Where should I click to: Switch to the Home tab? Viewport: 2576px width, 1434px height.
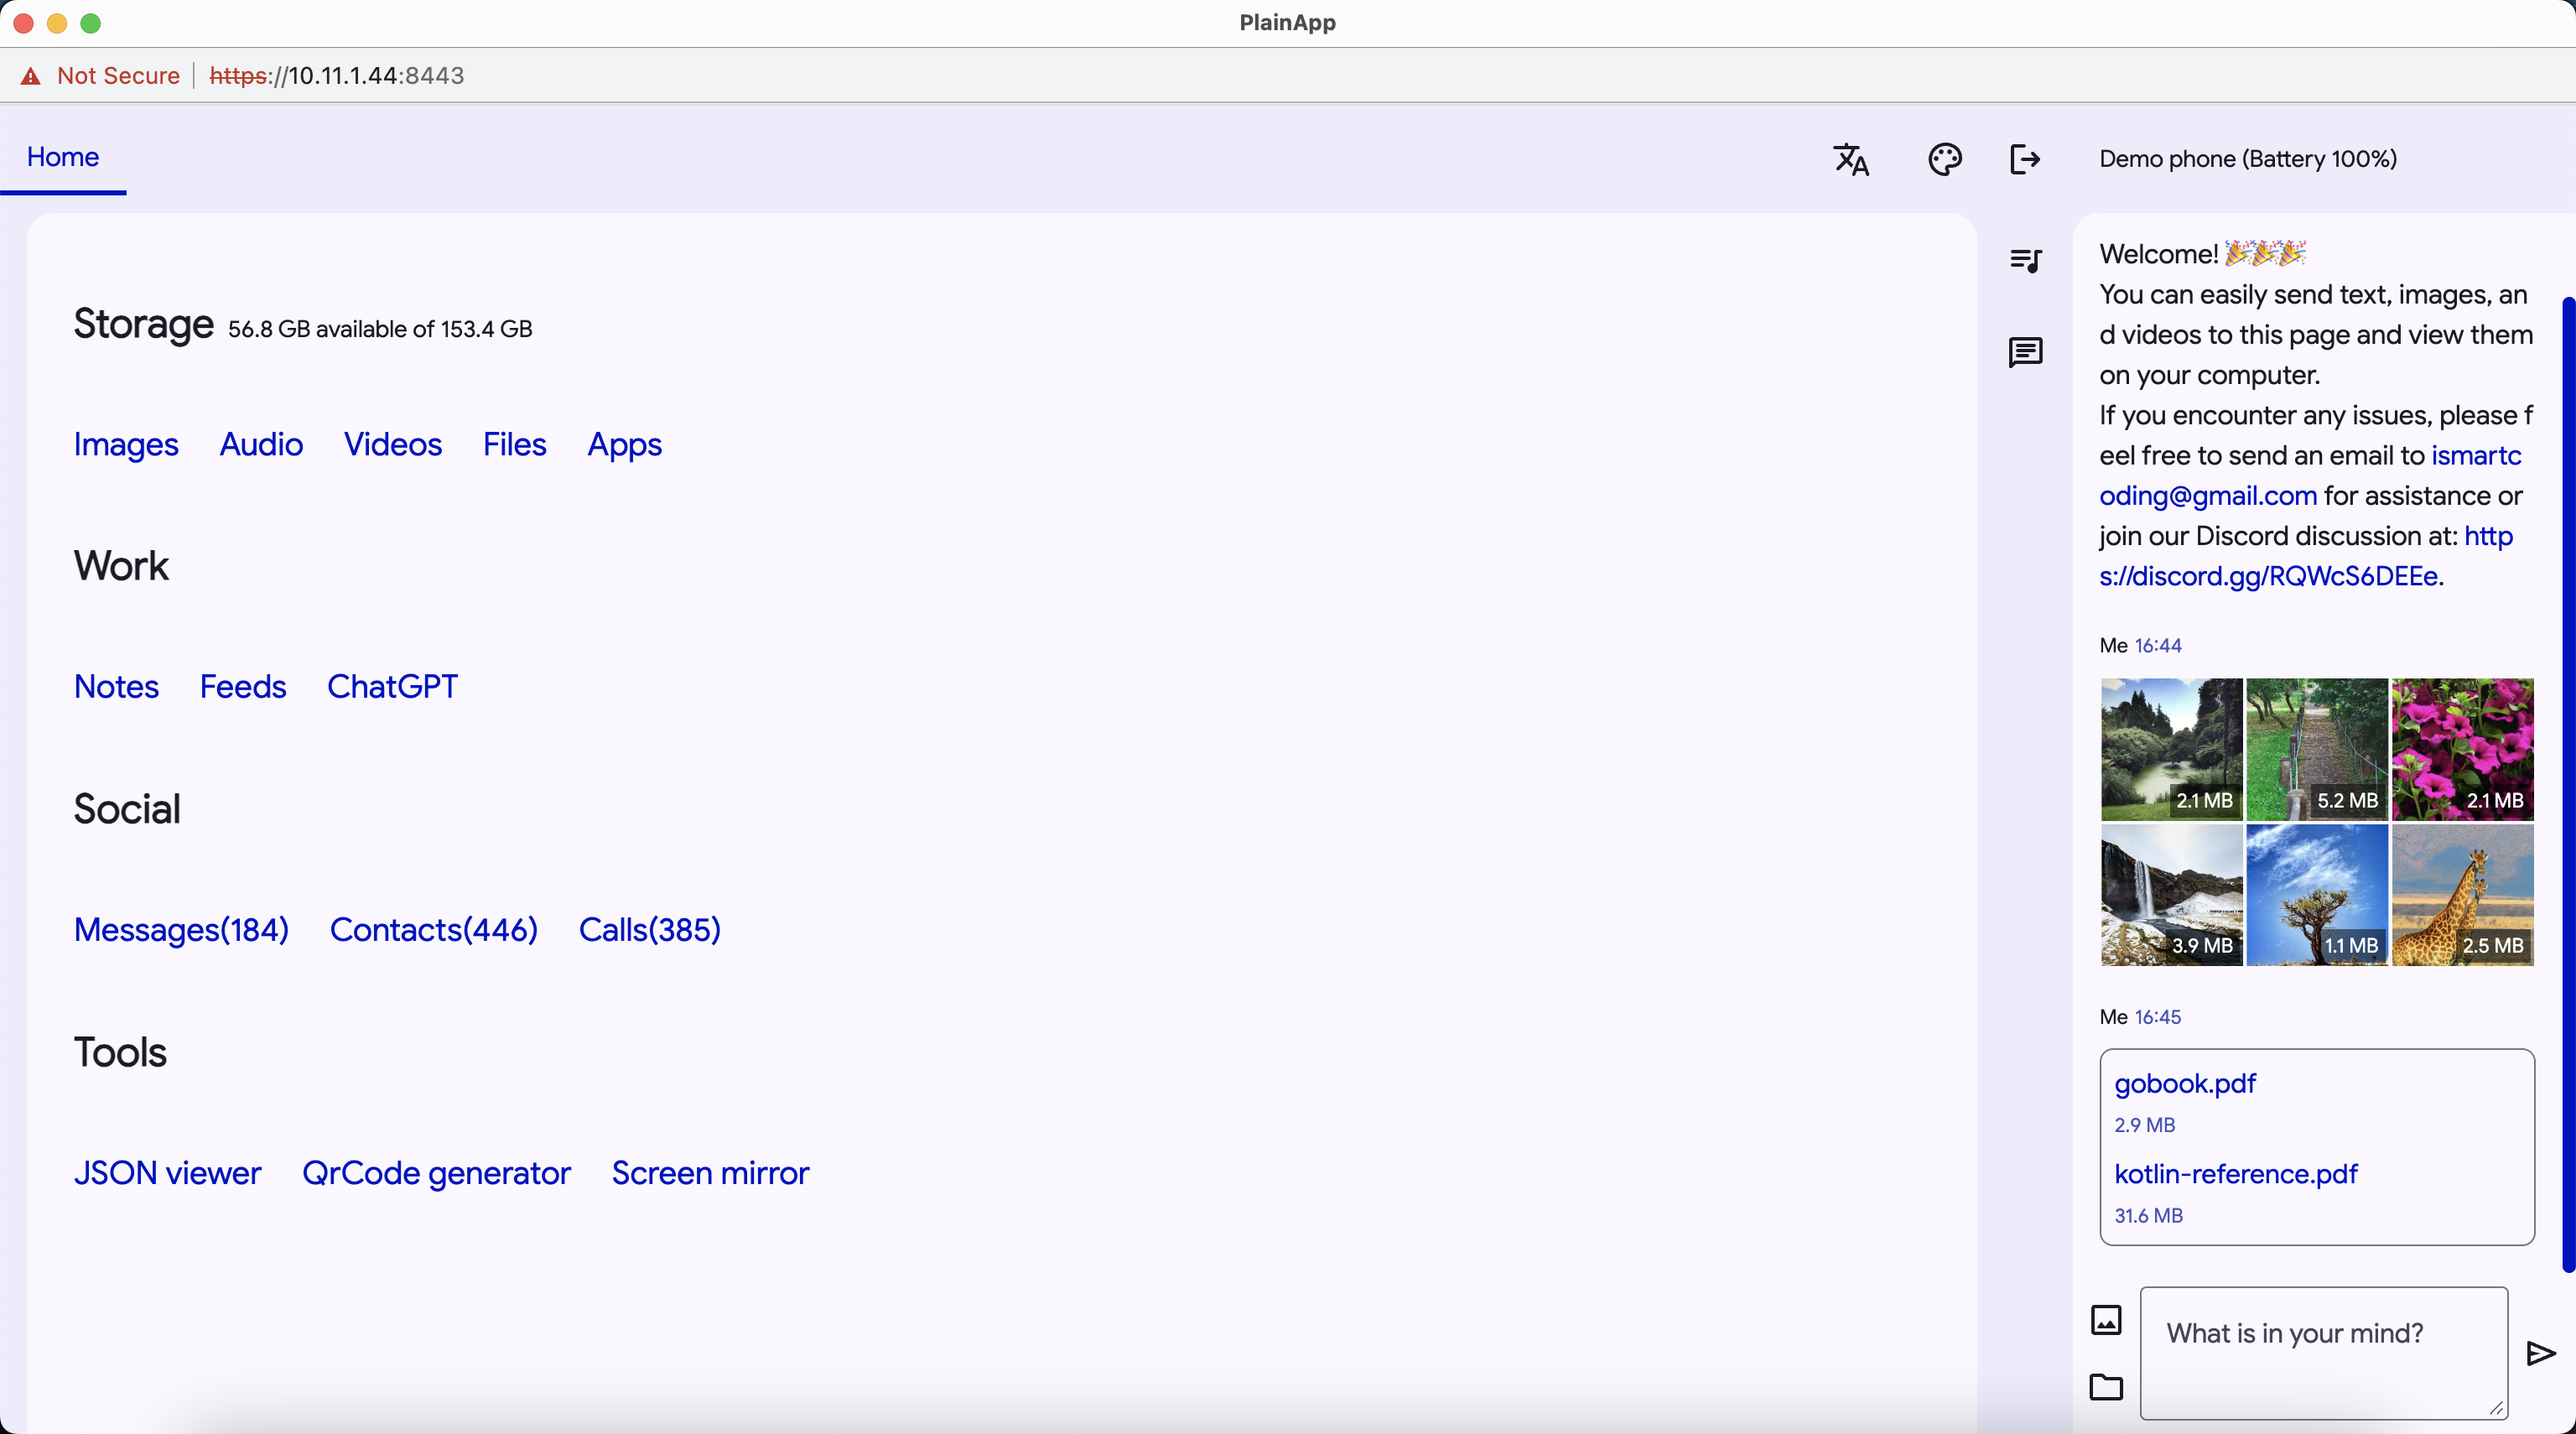click(x=63, y=157)
